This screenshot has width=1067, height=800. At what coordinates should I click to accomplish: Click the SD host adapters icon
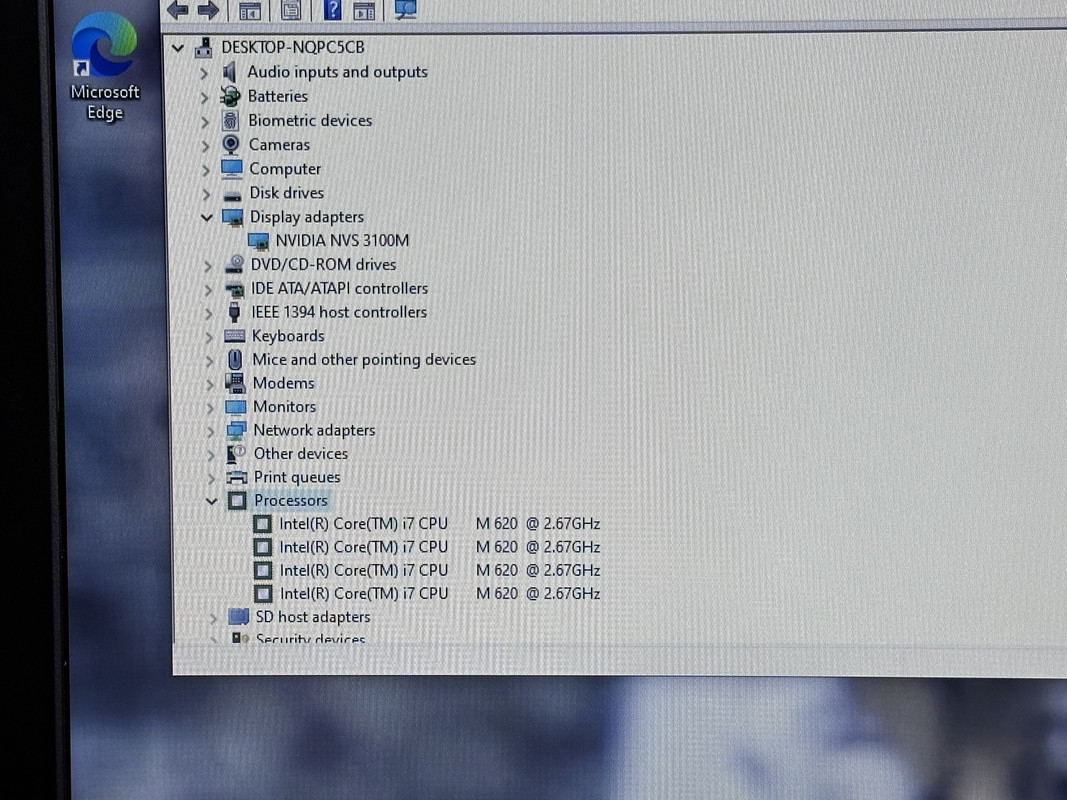(x=239, y=616)
